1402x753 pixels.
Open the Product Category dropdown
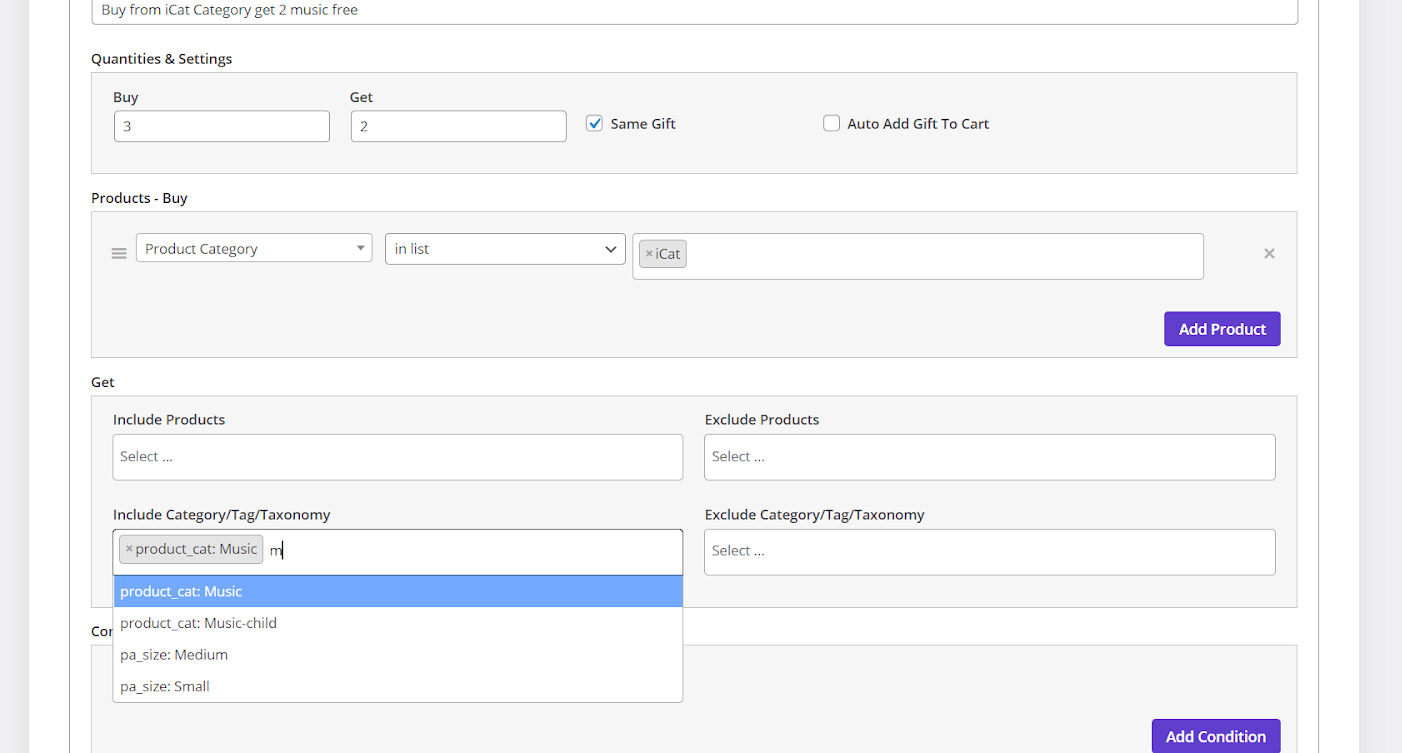(254, 249)
